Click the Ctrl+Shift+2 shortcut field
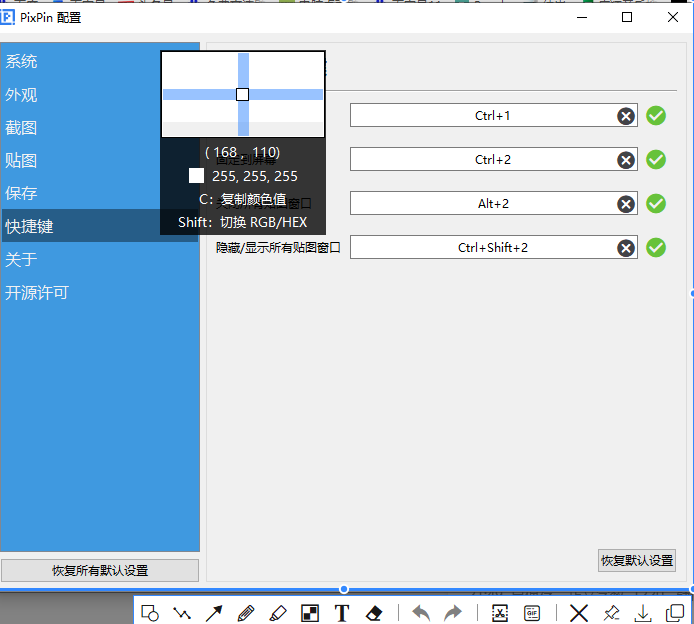Screen dimensions: 694x624 point(494,247)
